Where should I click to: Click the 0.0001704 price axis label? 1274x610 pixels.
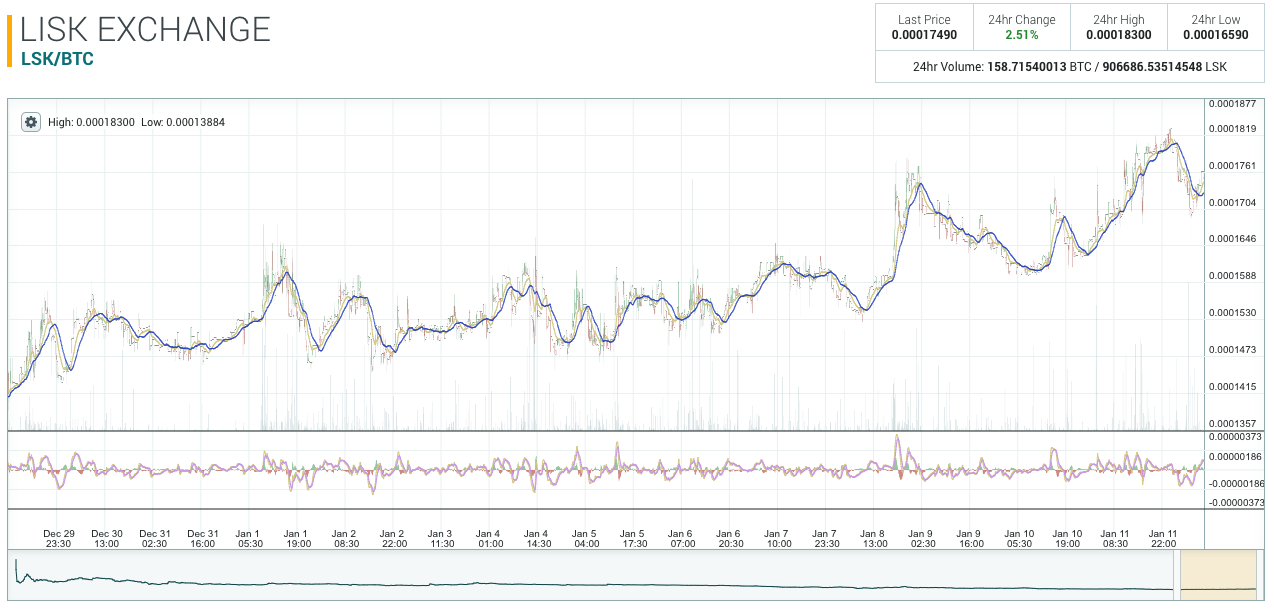1232,202
